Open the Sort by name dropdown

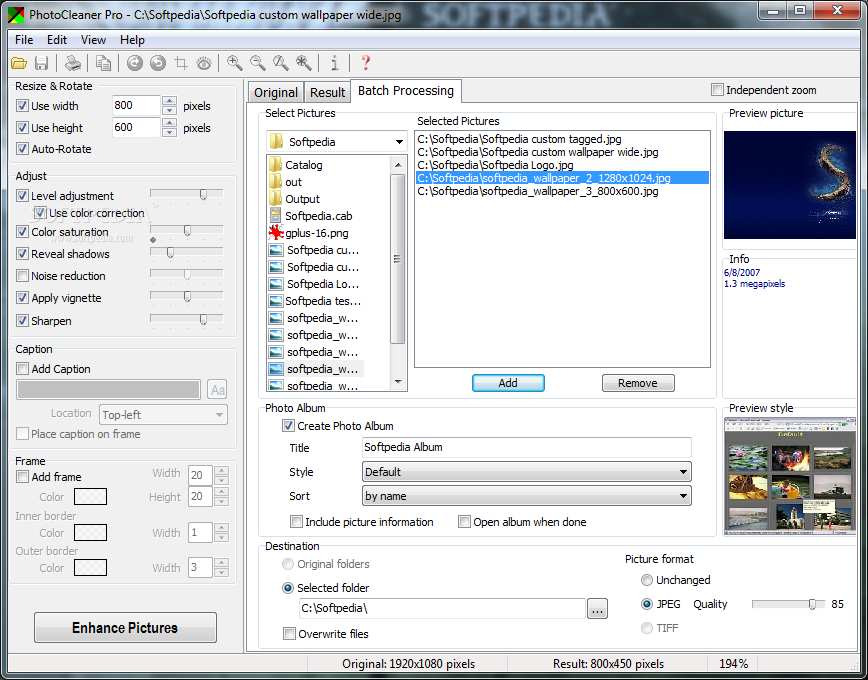click(x=526, y=496)
